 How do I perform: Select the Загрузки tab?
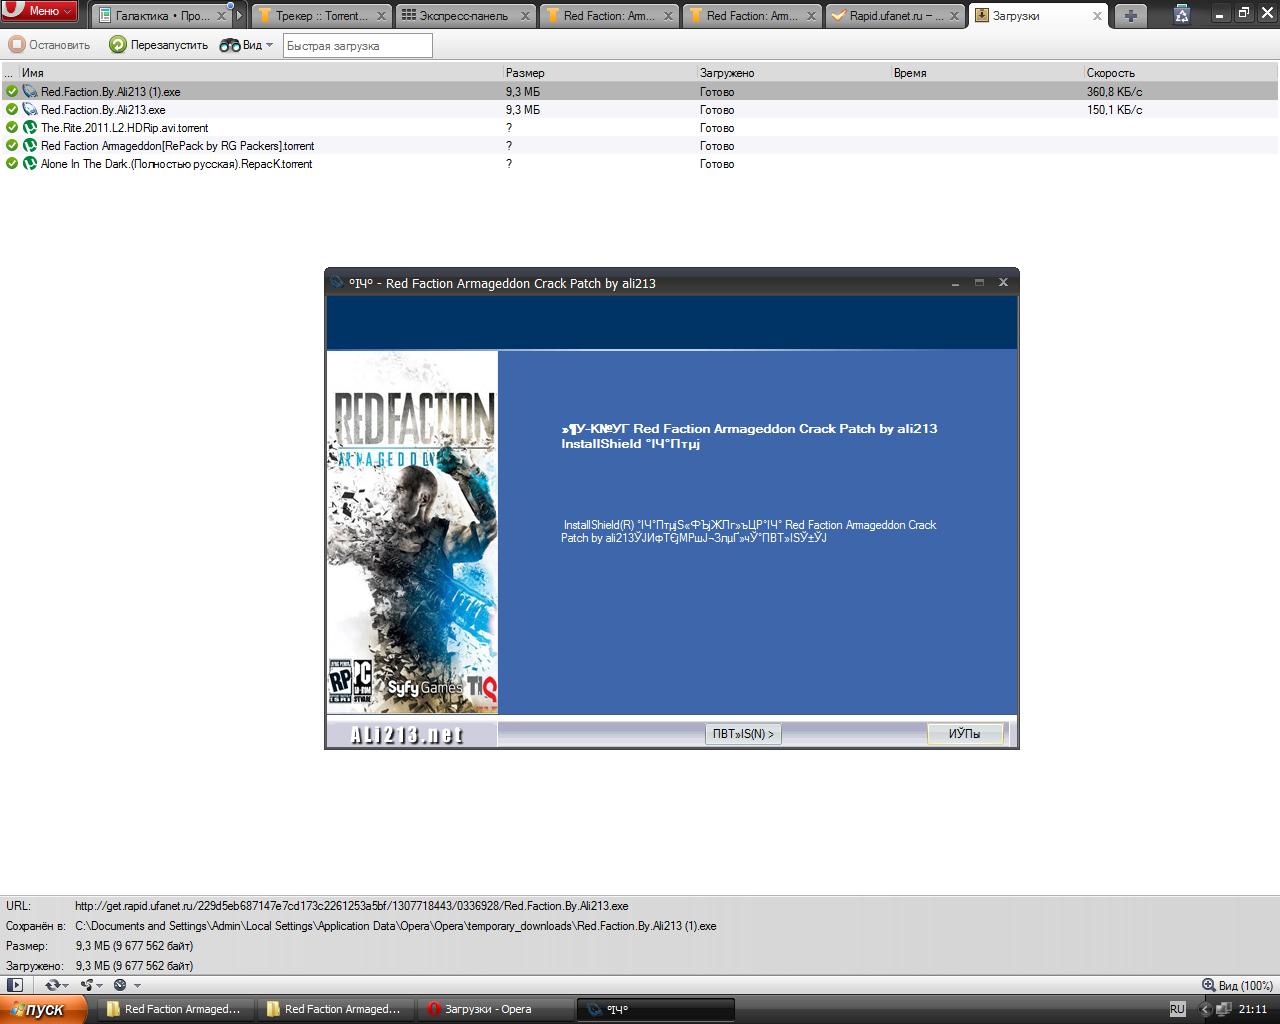1039,16
